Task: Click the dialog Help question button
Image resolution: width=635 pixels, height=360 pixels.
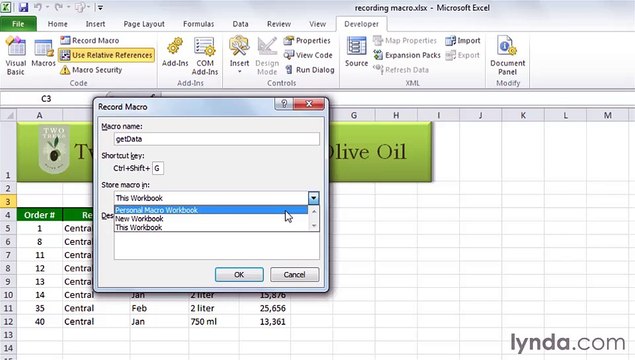Action: point(284,104)
